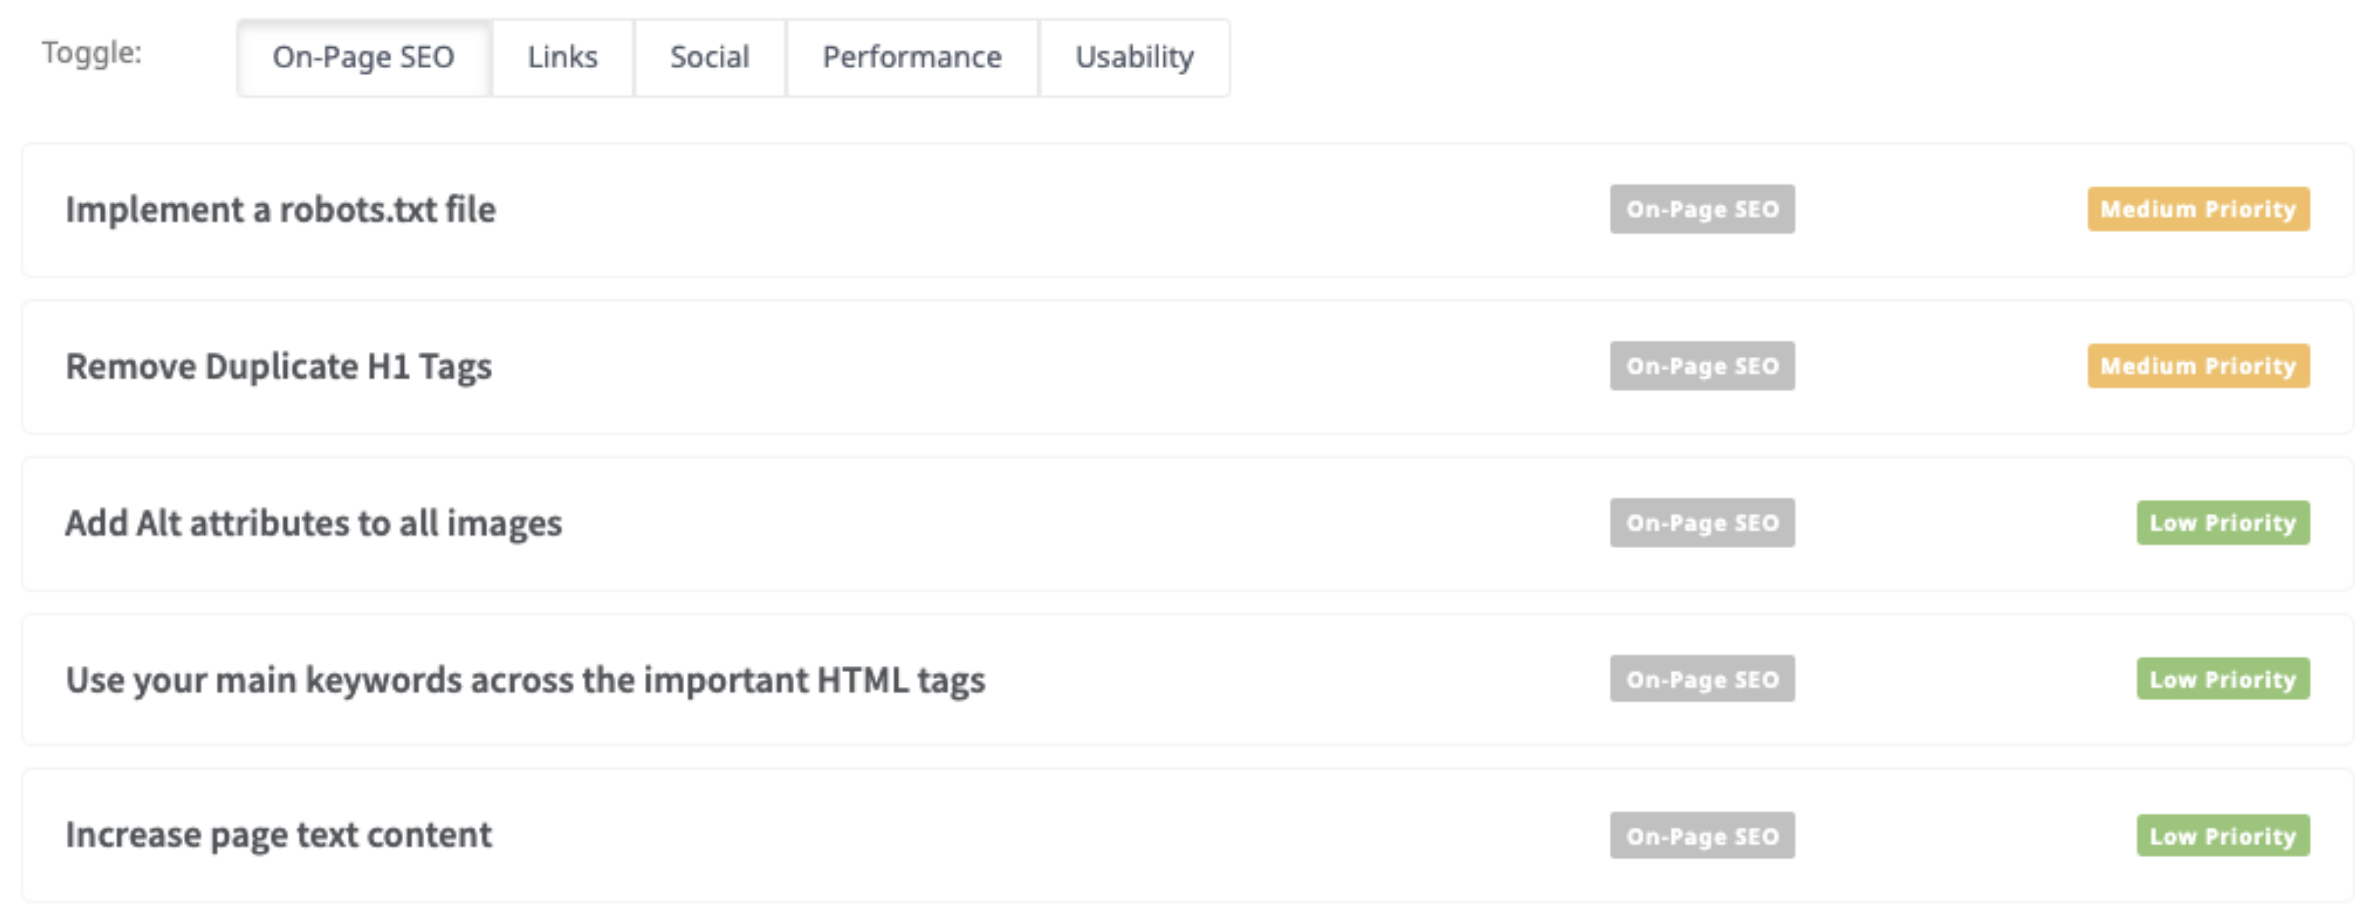This screenshot has width=2374, height=924.
Task: Click On-Page SEO badge on robots.txt row
Action: click(x=1702, y=210)
